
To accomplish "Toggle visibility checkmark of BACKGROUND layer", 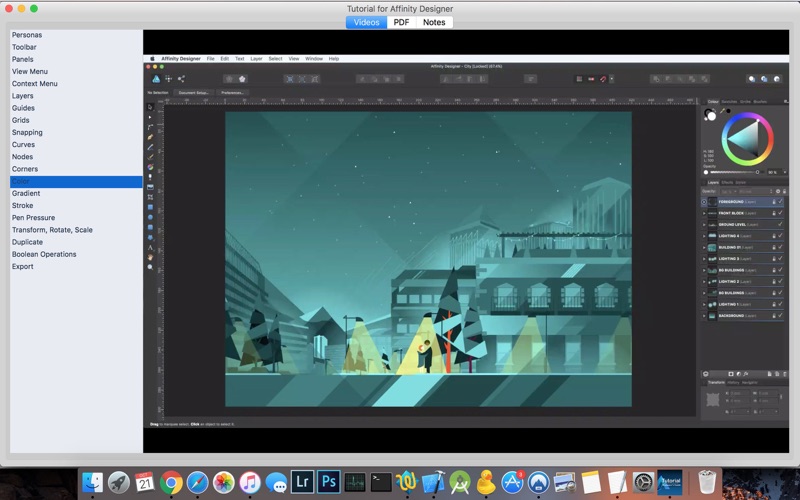I will (781, 316).
